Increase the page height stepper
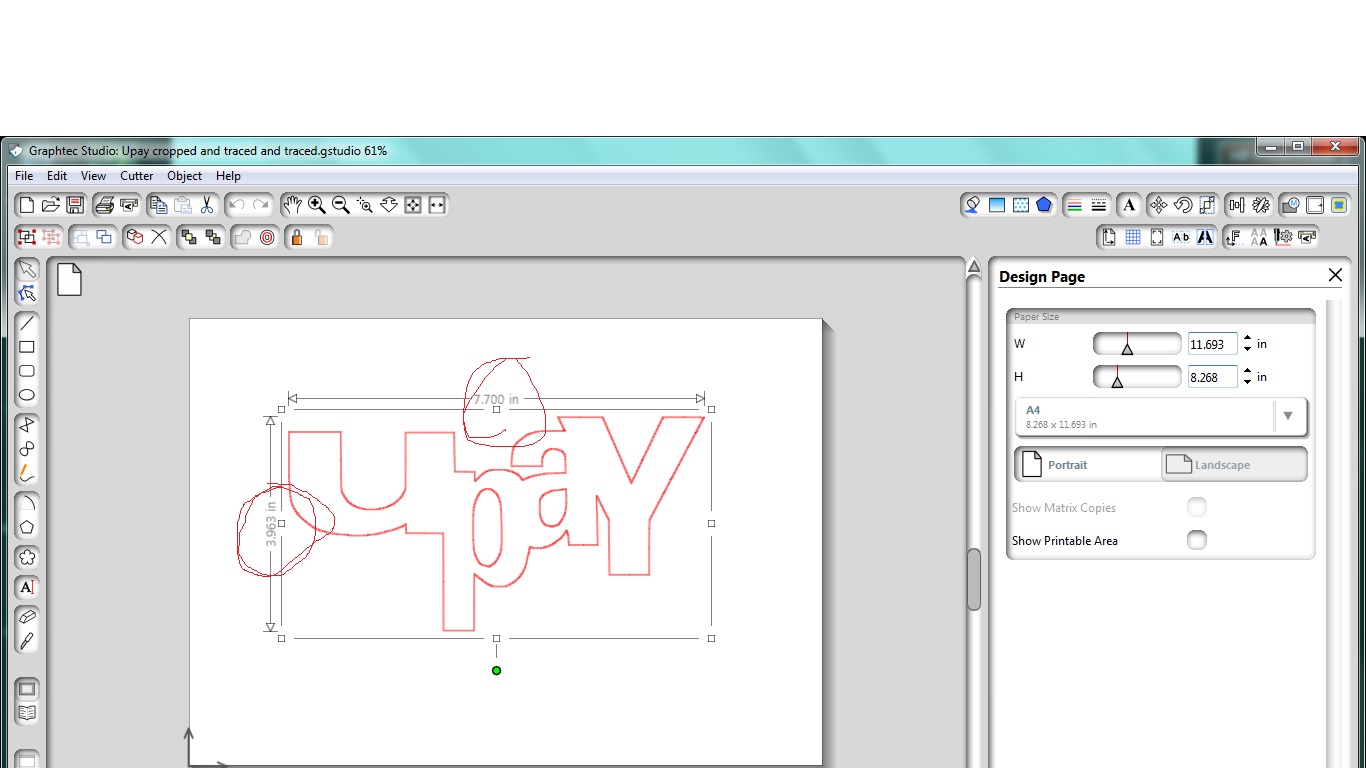The image size is (1366, 768). click(1247, 372)
